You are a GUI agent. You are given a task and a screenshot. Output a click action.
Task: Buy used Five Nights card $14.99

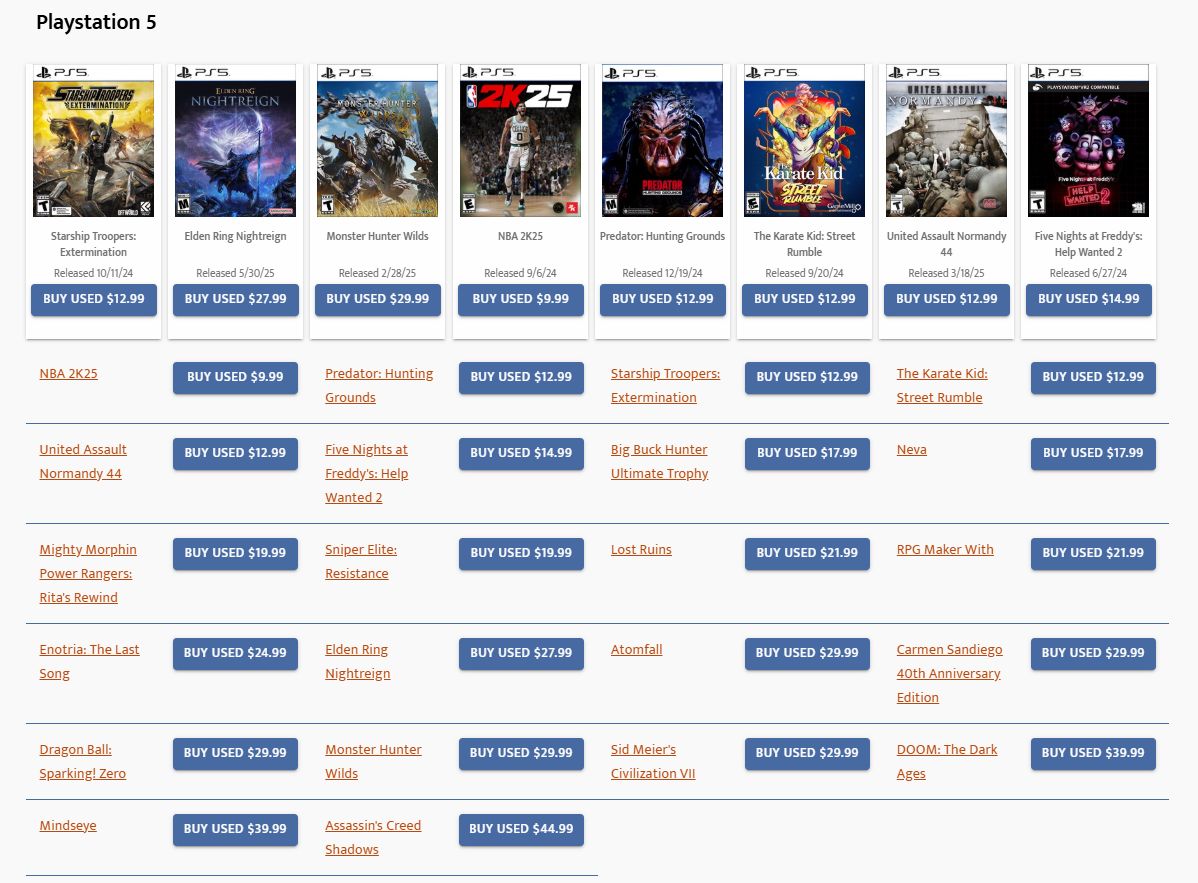1089,299
